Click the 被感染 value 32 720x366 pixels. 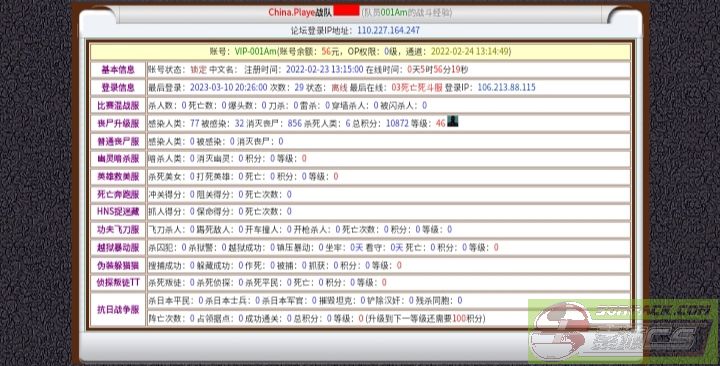pos(239,124)
